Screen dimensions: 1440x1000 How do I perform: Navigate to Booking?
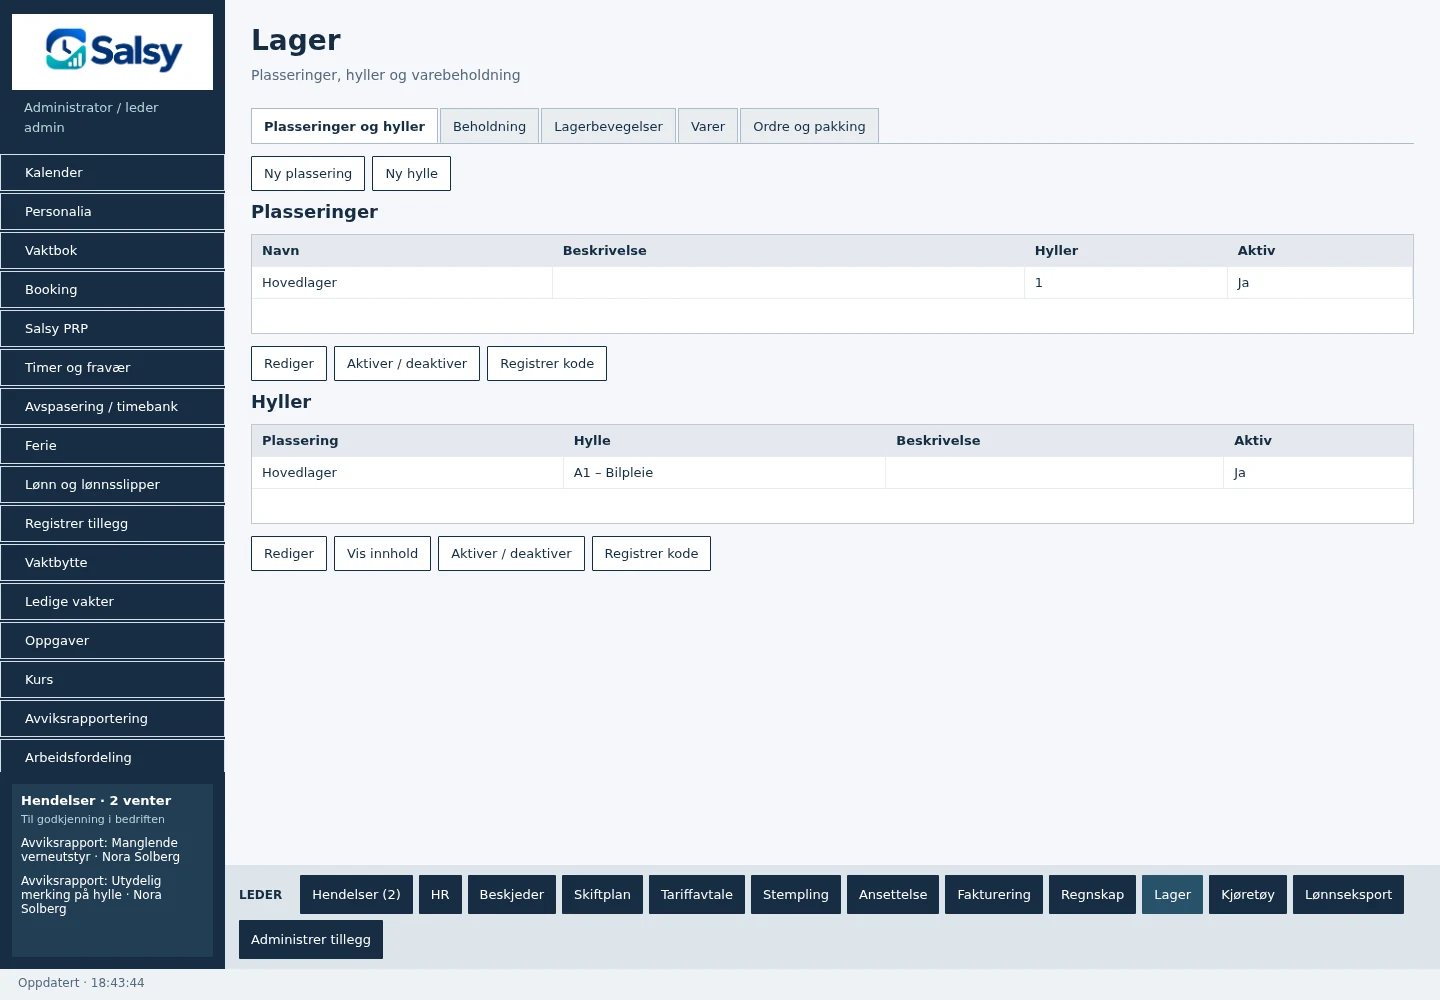click(x=112, y=289)
